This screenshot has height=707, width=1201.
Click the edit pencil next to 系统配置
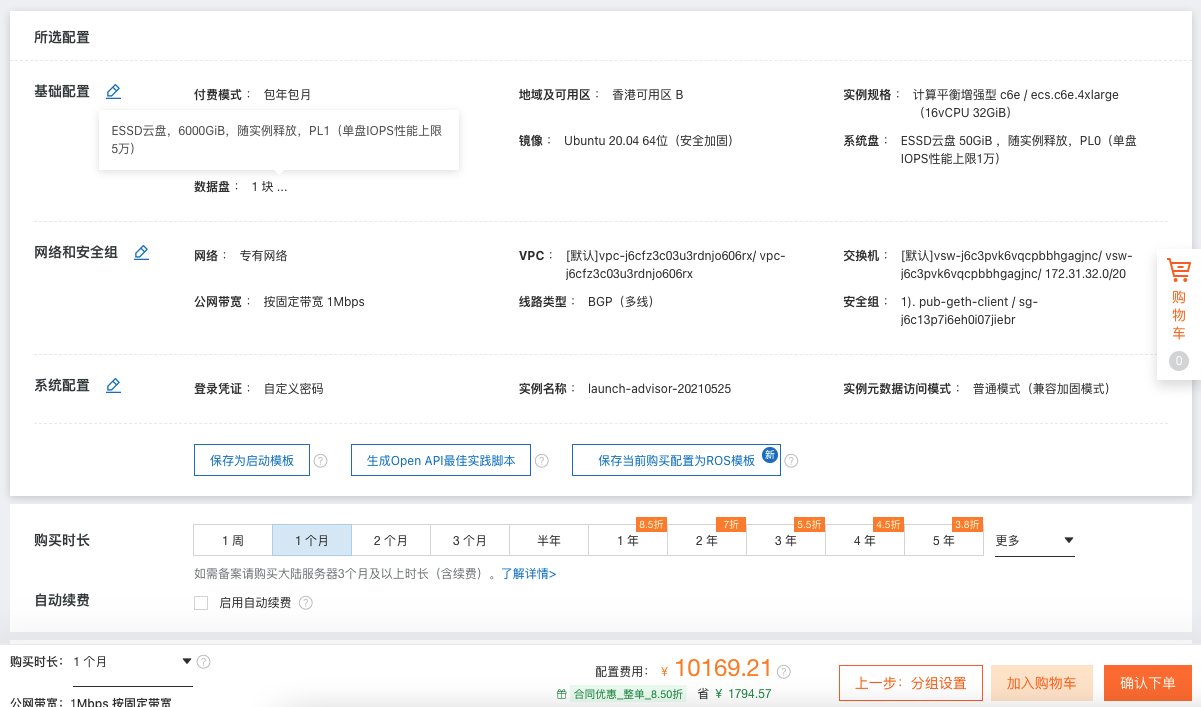(x=113, y=386)
